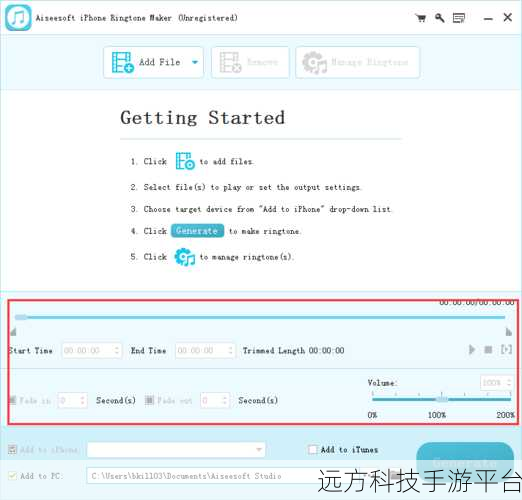Image resolution: width=522 pixels, height=500 pixels.
Task: Click the Remove button in toolbar
Action: click(250, 62)
